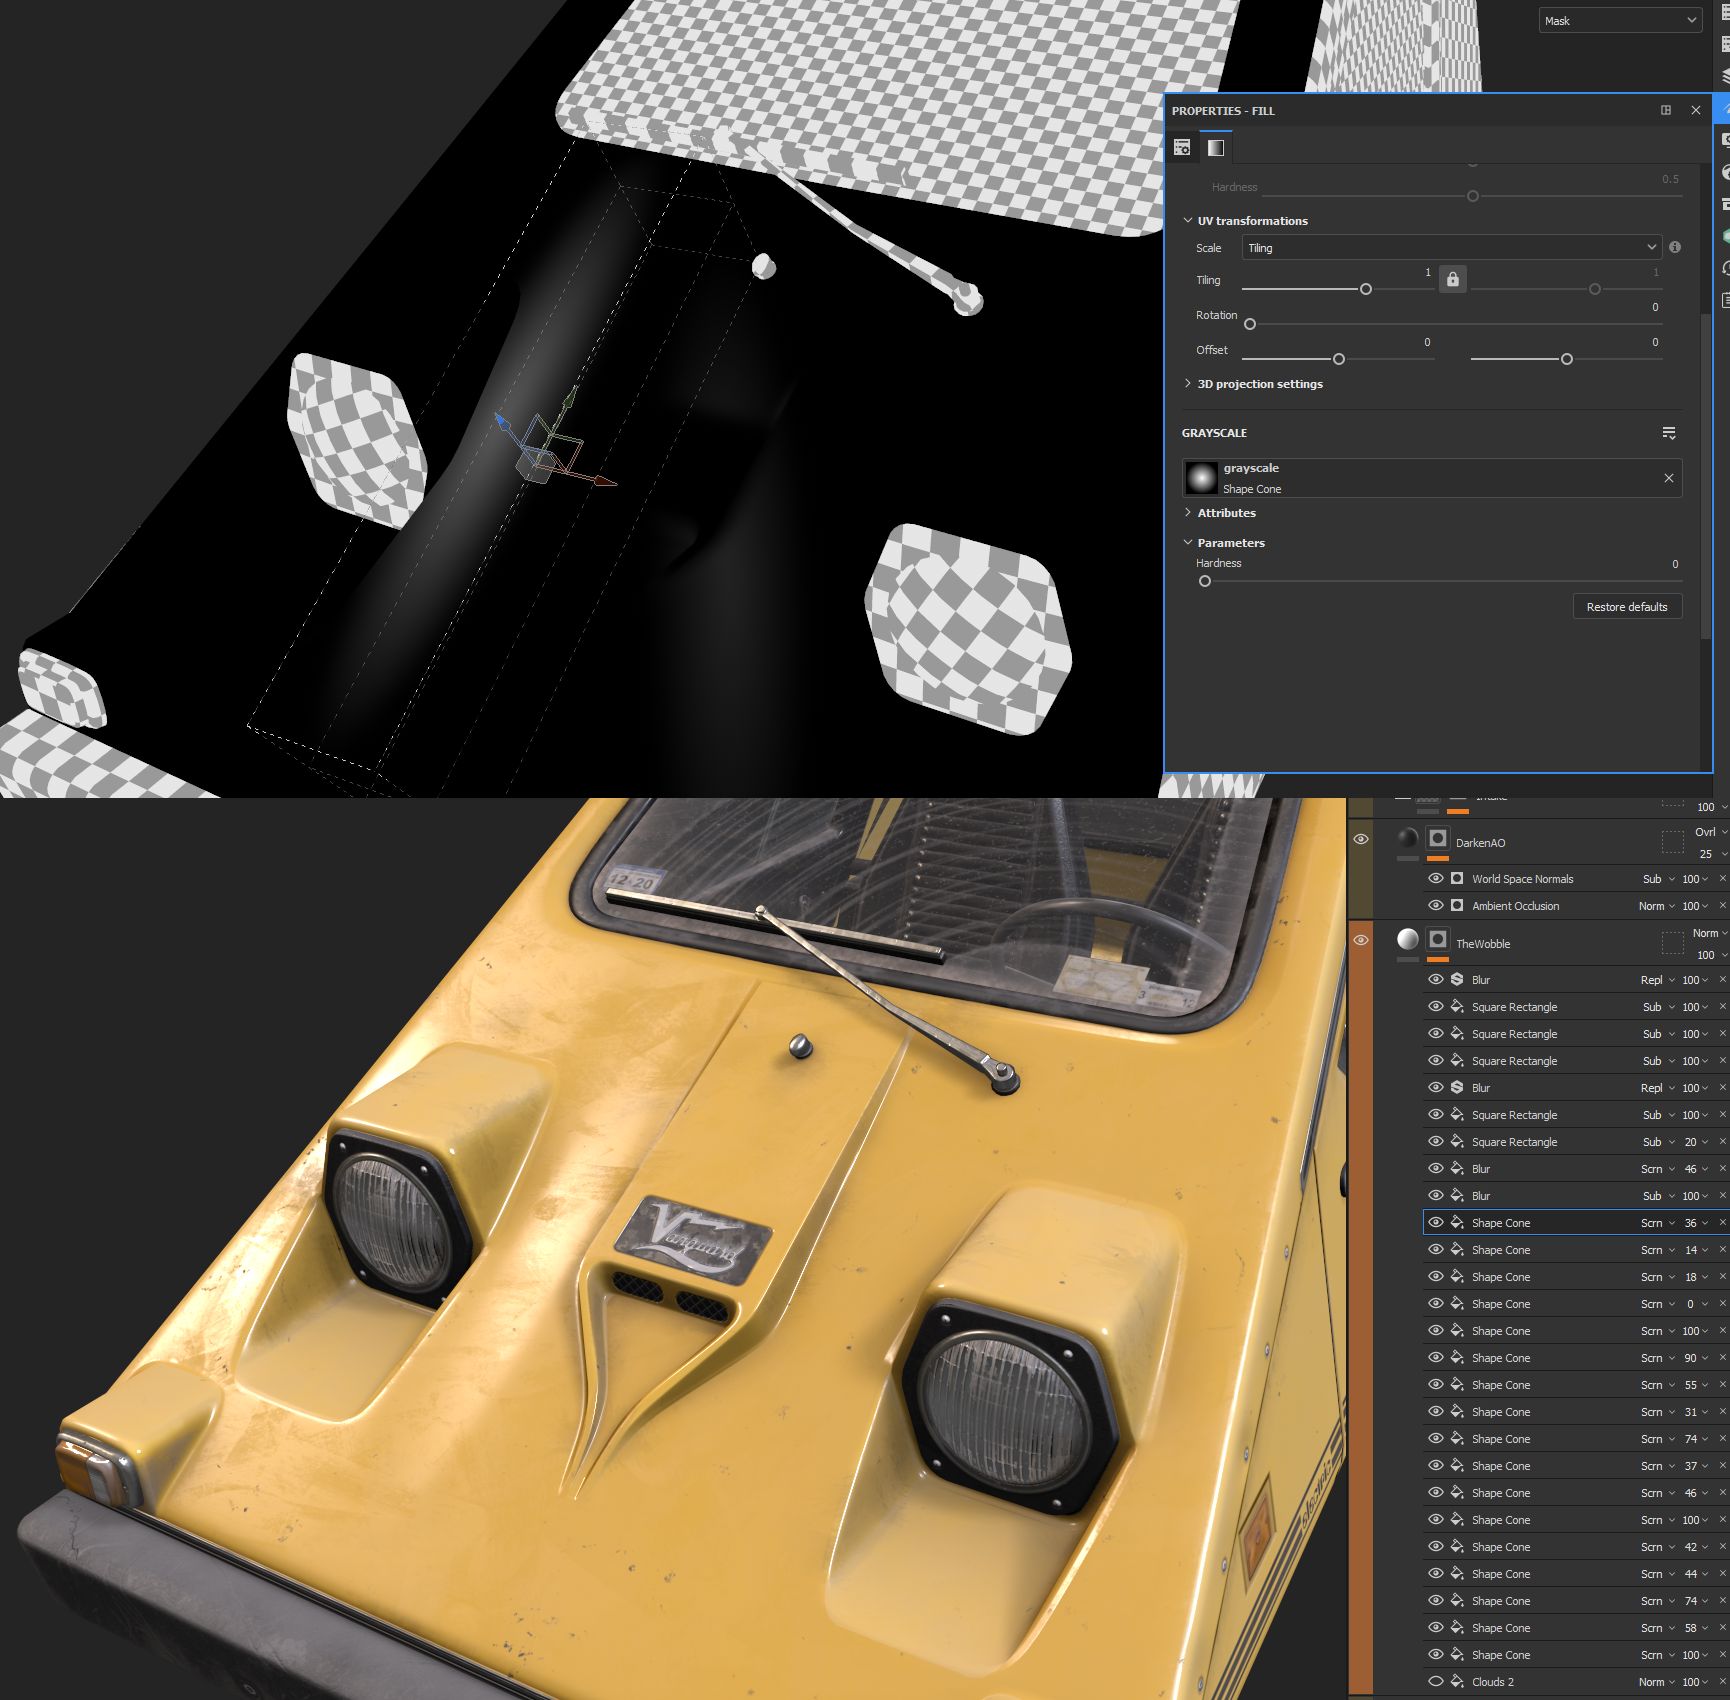The image size is (1730, 1700).
Task: Delete the Shape Cone effect at opacity 31
Action: [x=1722, y=1412]
